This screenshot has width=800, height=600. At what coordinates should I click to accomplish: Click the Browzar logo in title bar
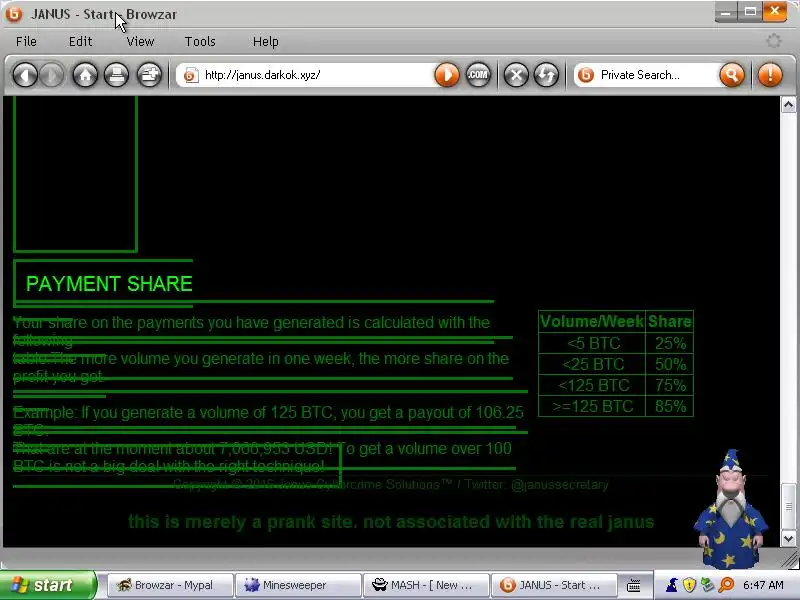coord(14,14)
